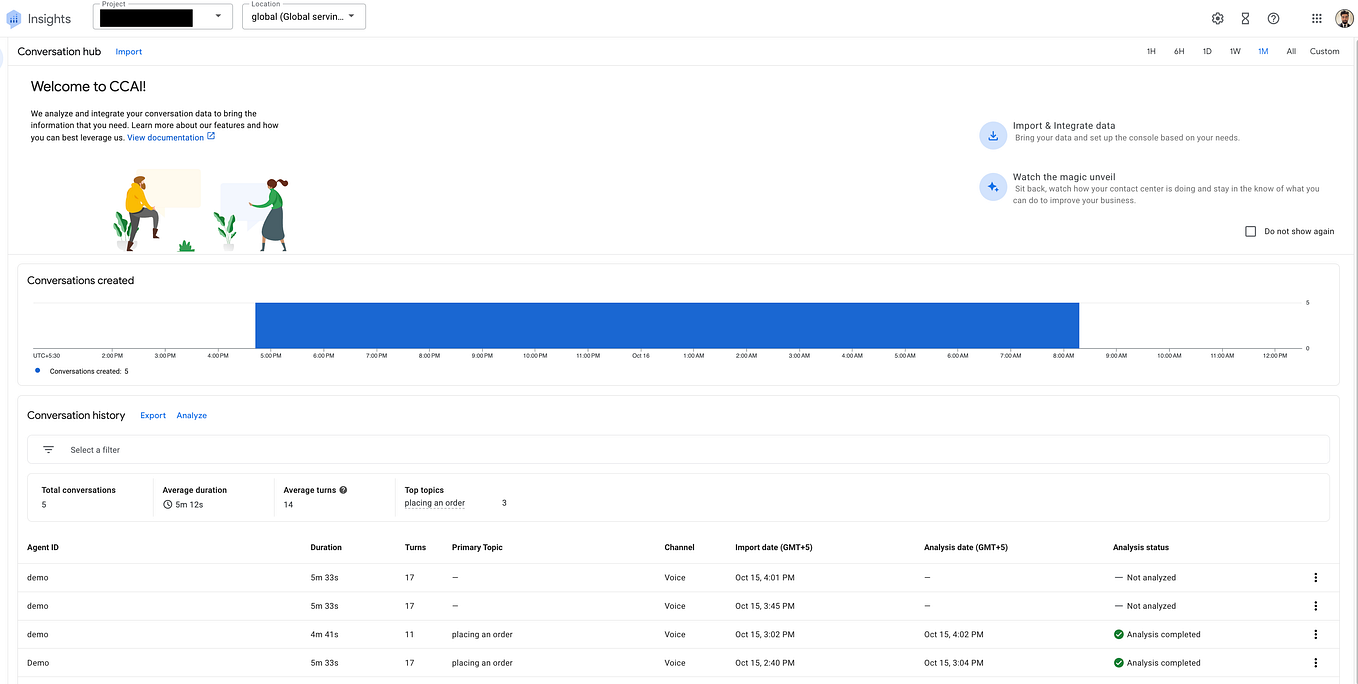
Task: Switch time range to 1W
Action: [1234, 50]
